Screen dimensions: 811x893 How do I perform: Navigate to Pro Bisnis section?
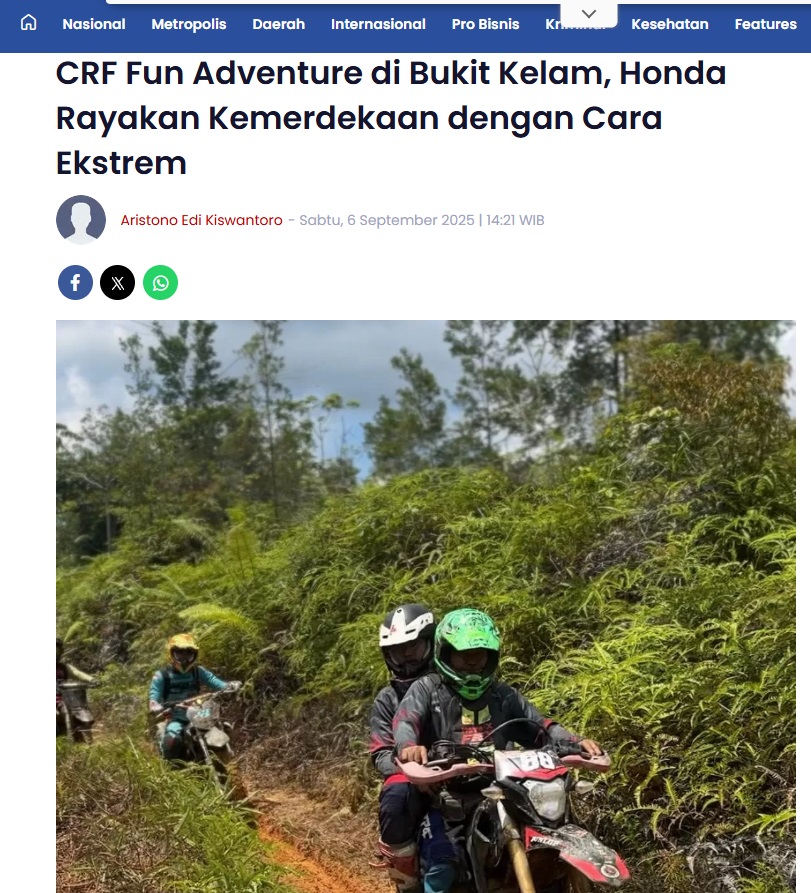(x=485, y=24)
